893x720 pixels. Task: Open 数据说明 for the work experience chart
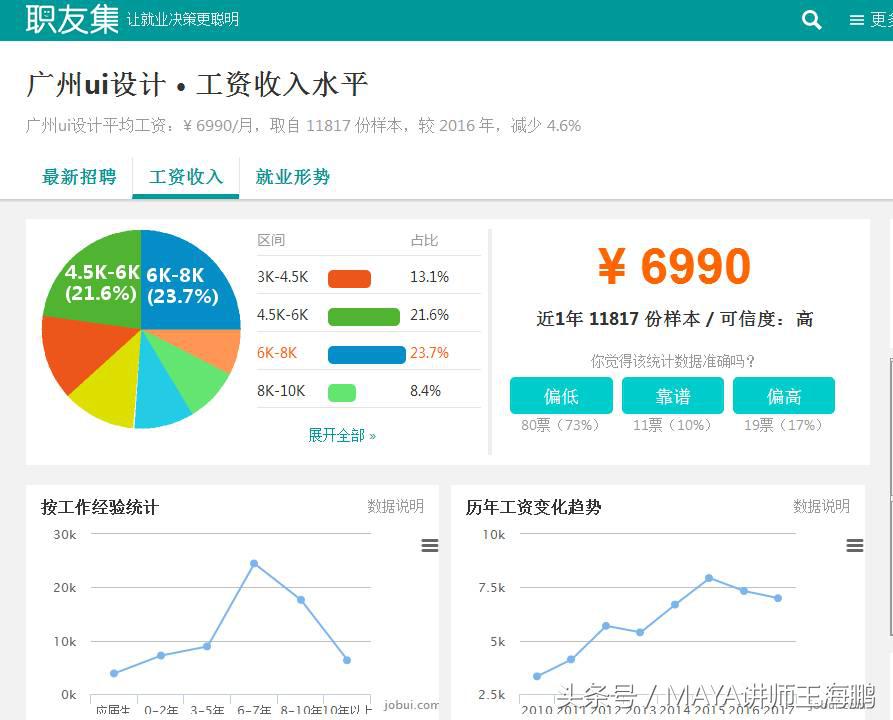coord(396,507)
